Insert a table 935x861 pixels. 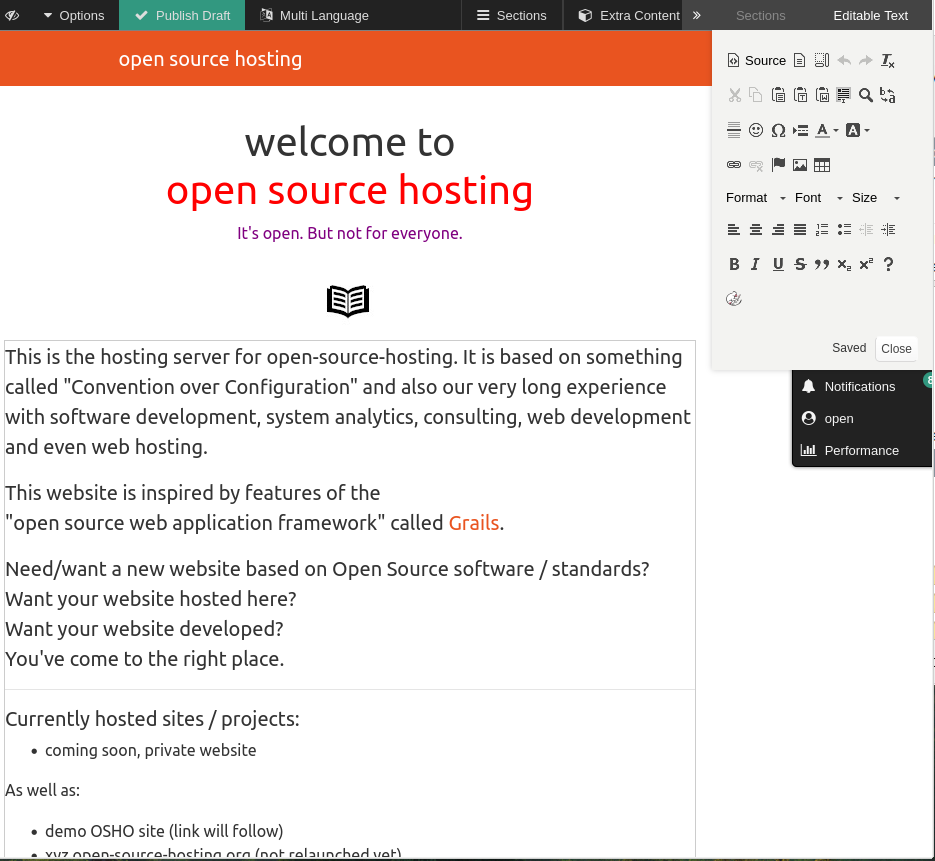822,165
